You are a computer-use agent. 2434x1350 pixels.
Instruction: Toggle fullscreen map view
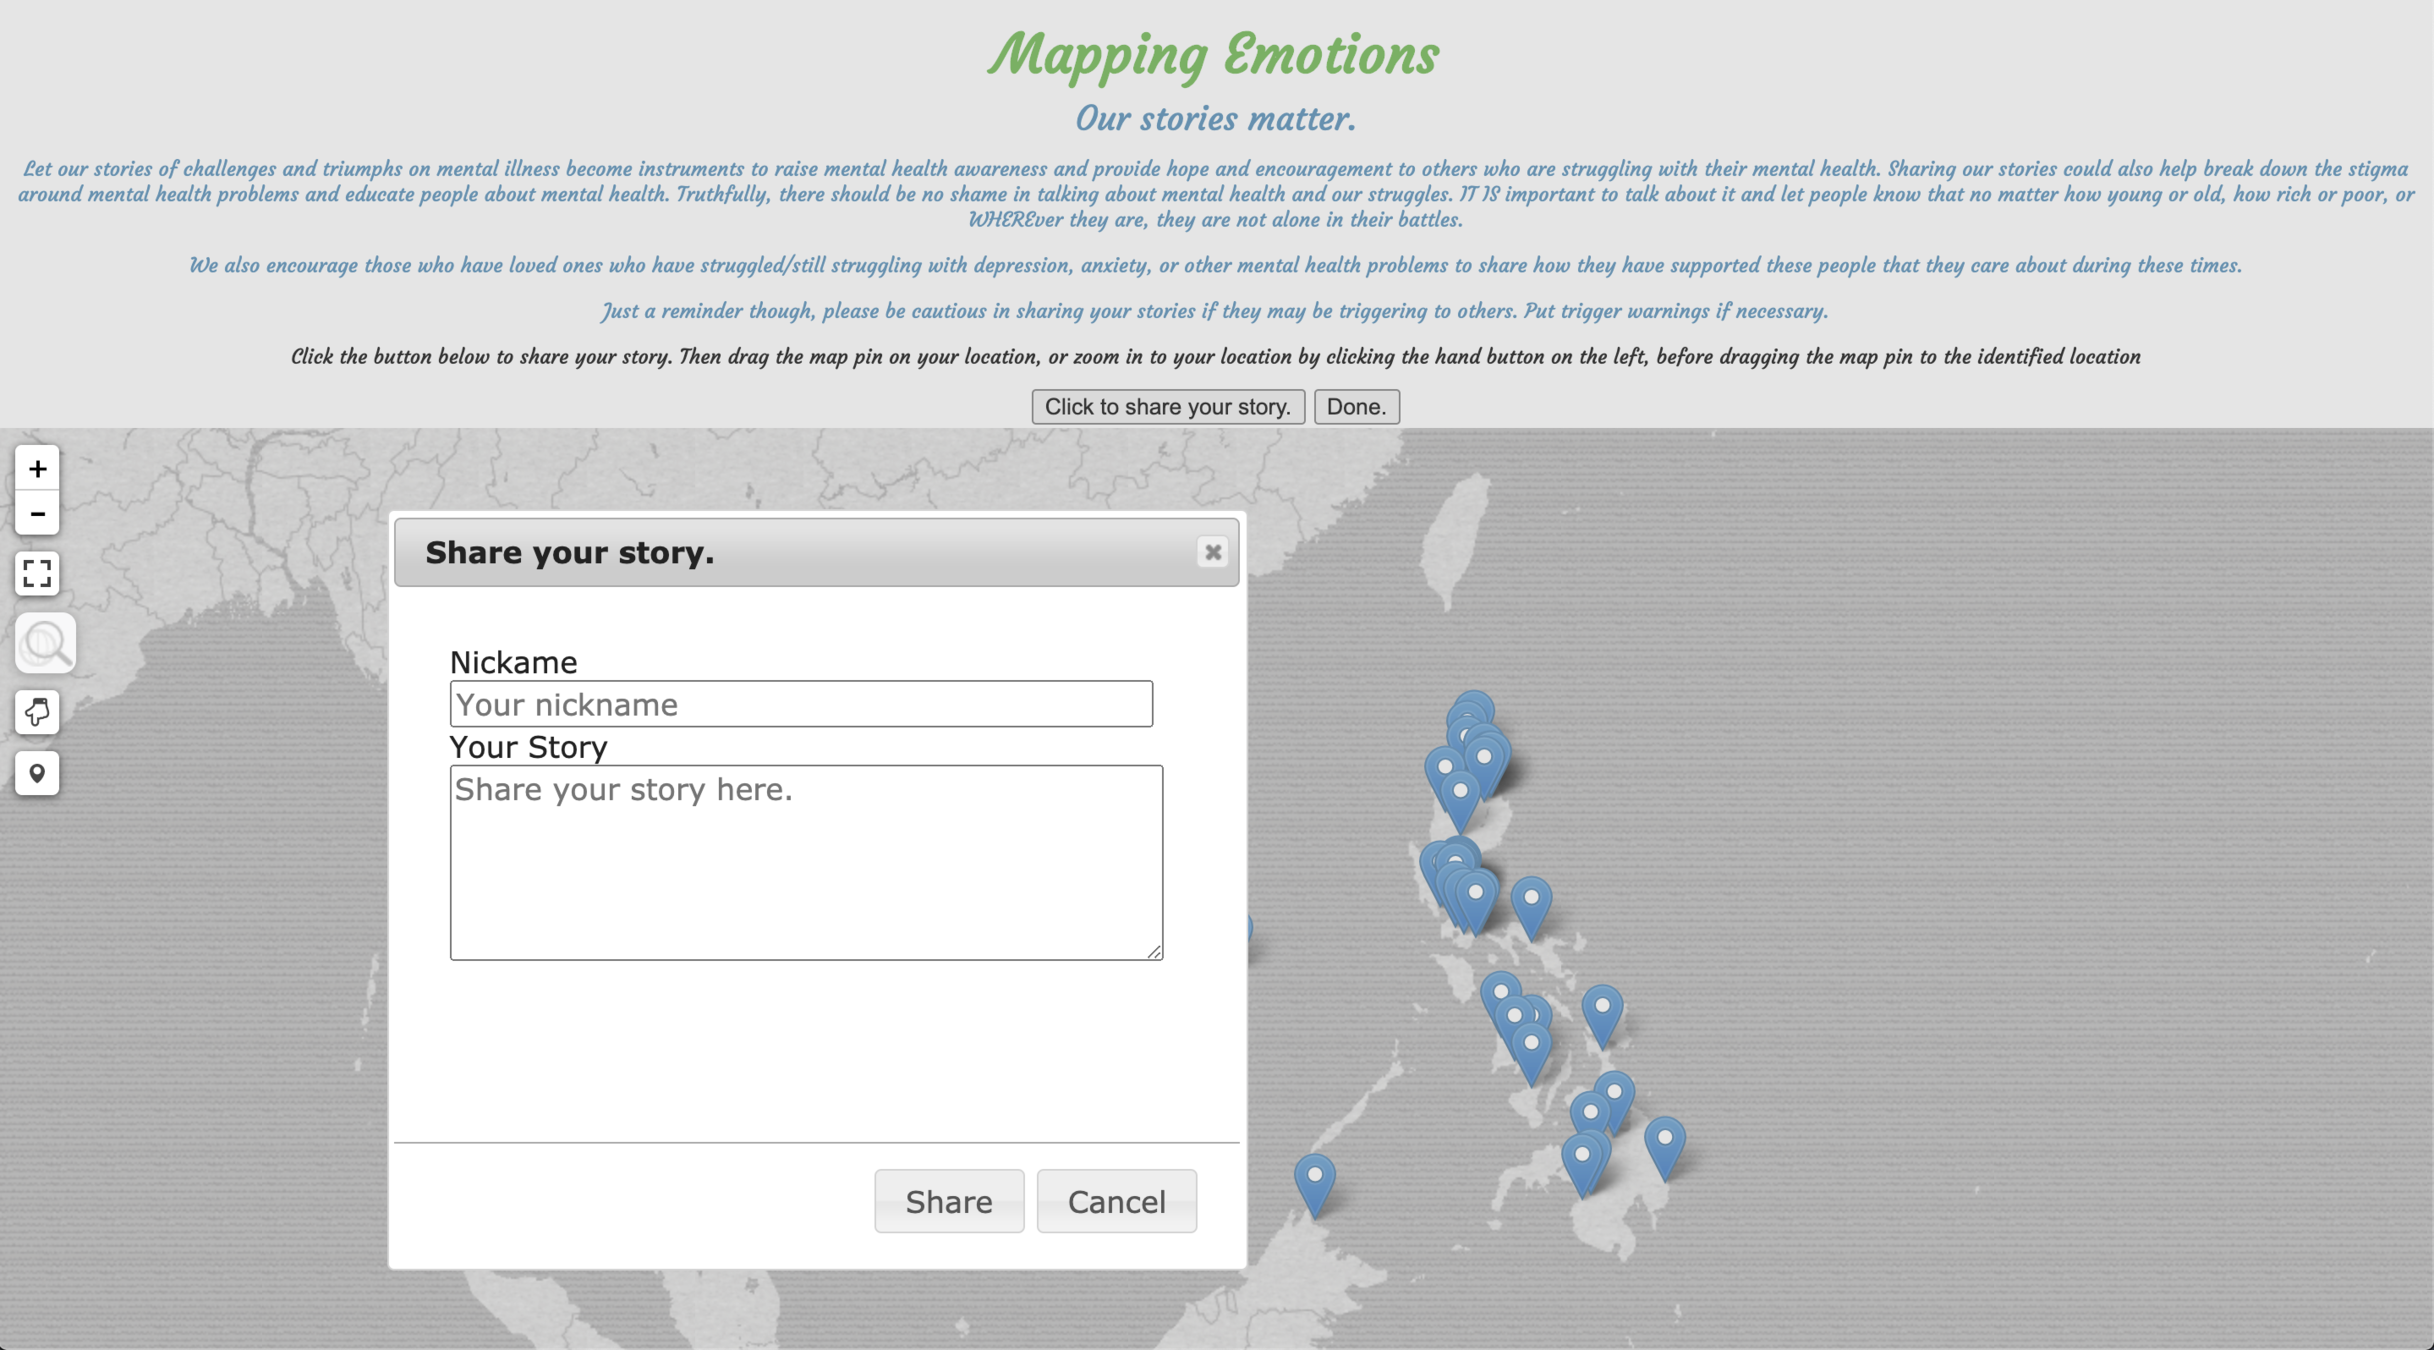pyautogui.click(x=37, y=573)
